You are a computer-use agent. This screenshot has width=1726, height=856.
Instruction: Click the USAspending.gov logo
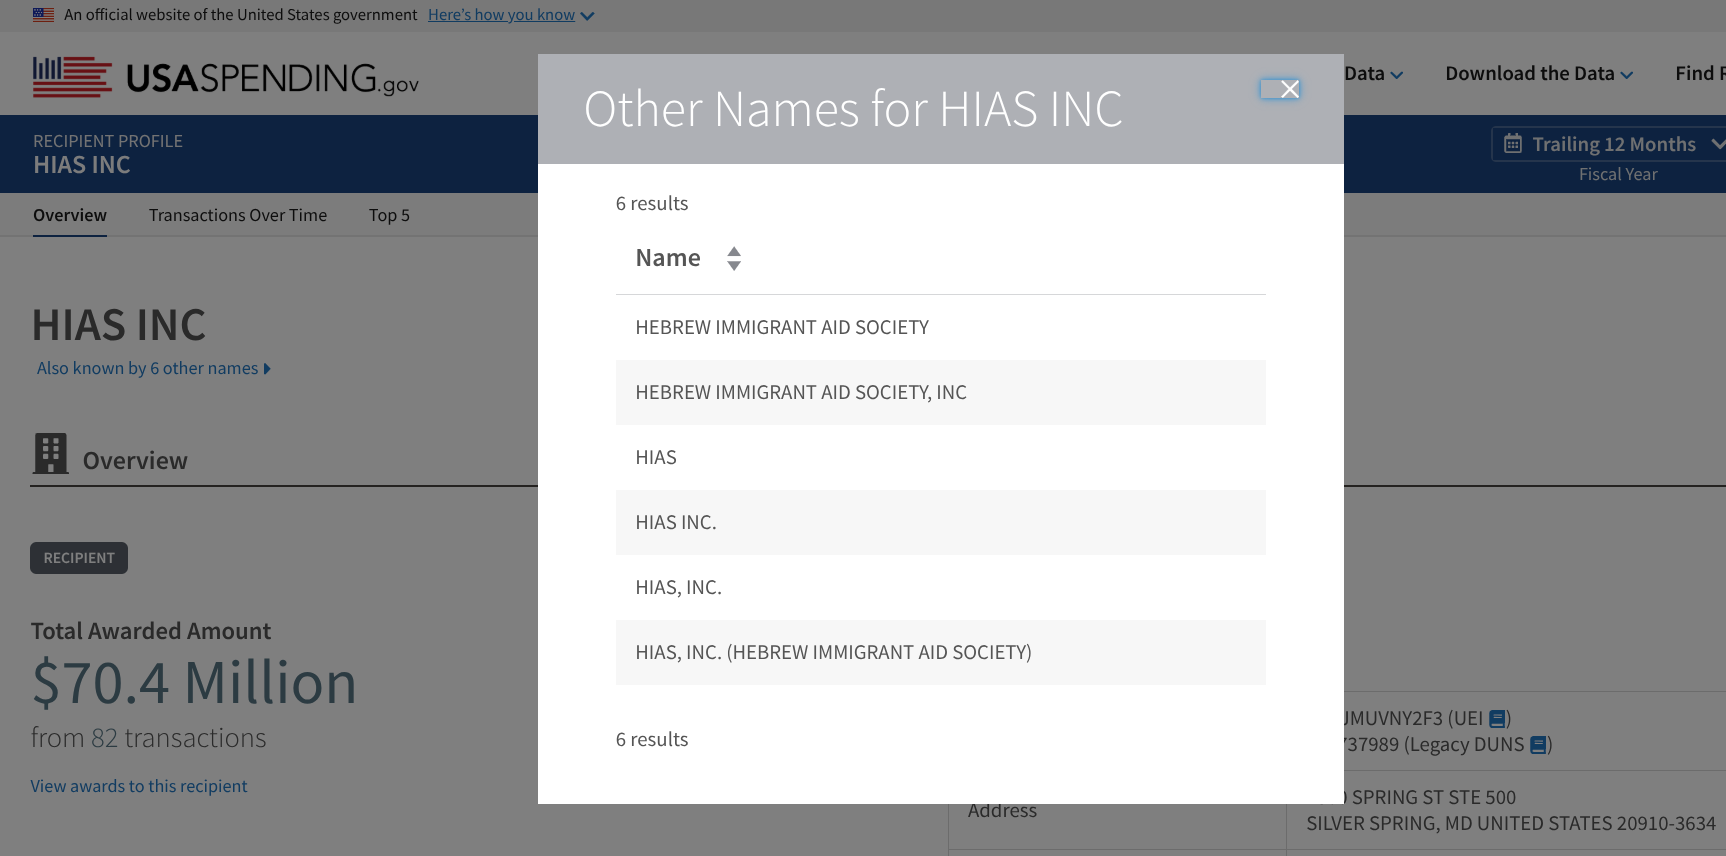pos(226,77)
